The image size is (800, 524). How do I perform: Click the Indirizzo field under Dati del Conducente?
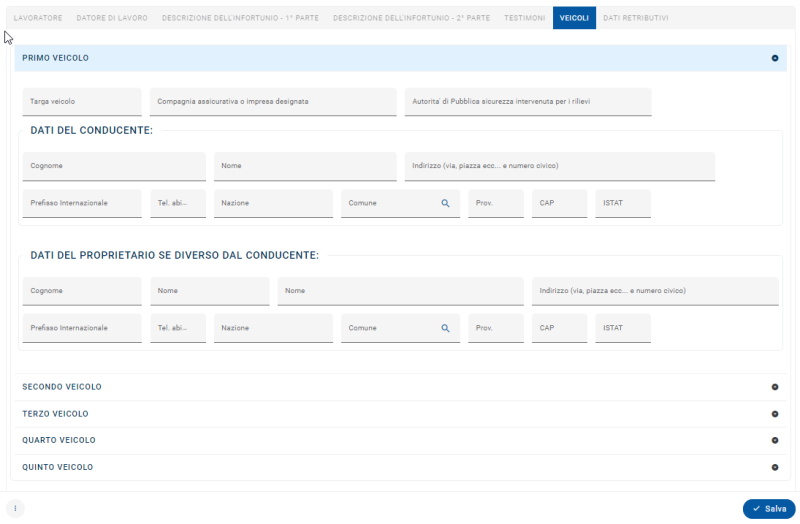(x=560, y=166)
